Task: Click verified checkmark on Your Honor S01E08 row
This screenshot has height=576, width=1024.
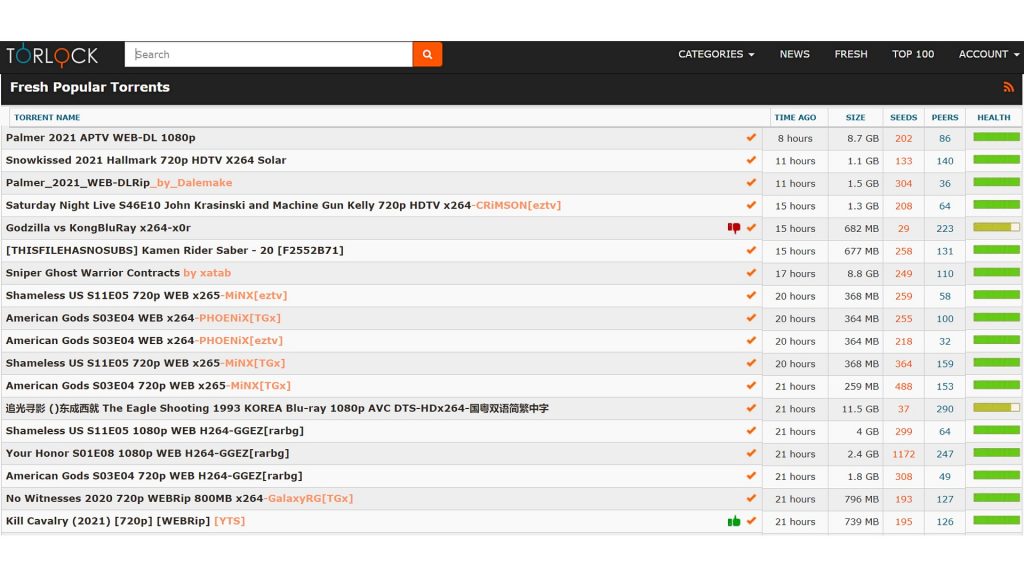Action: [x=751, y=453]
